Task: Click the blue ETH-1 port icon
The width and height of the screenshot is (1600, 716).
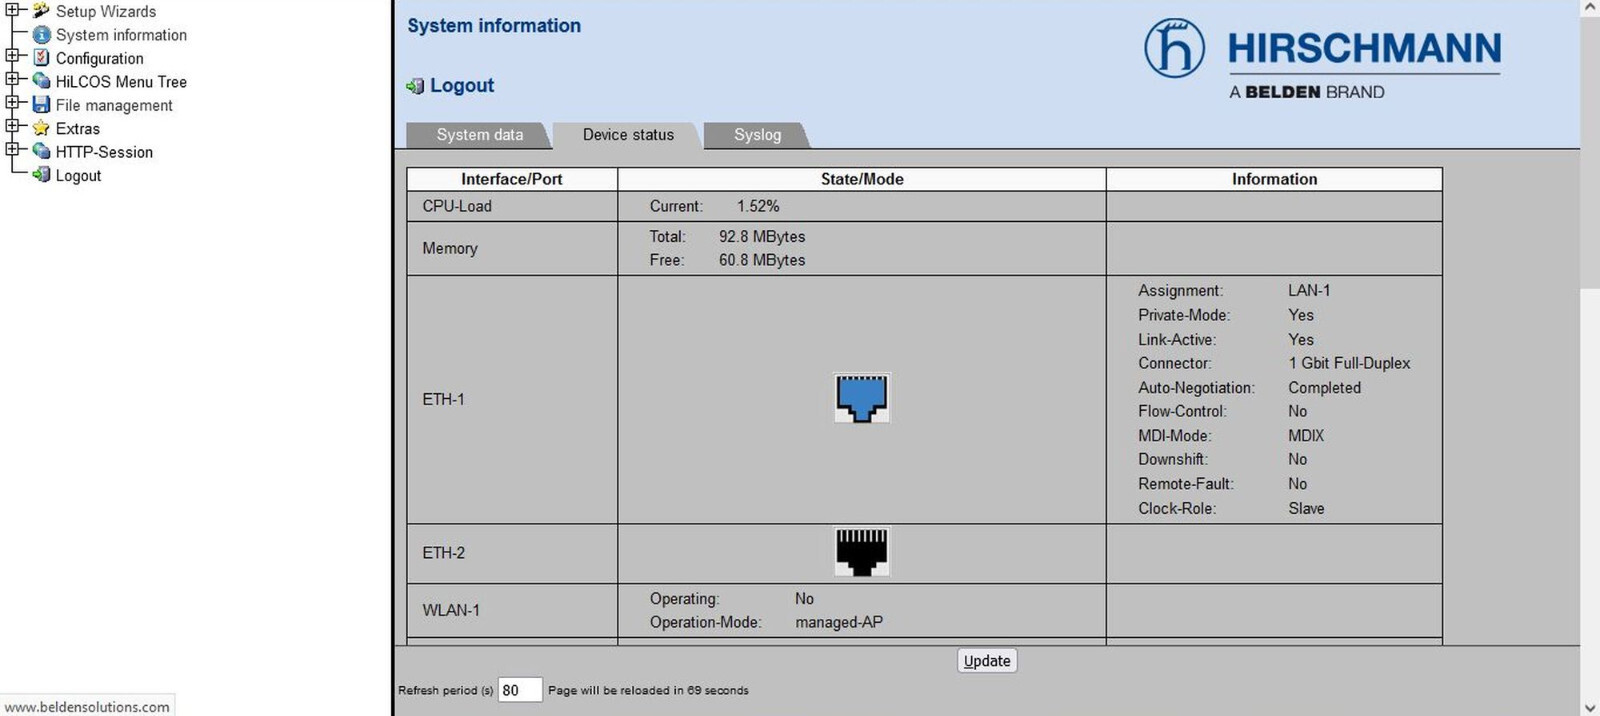Action: 861,398
